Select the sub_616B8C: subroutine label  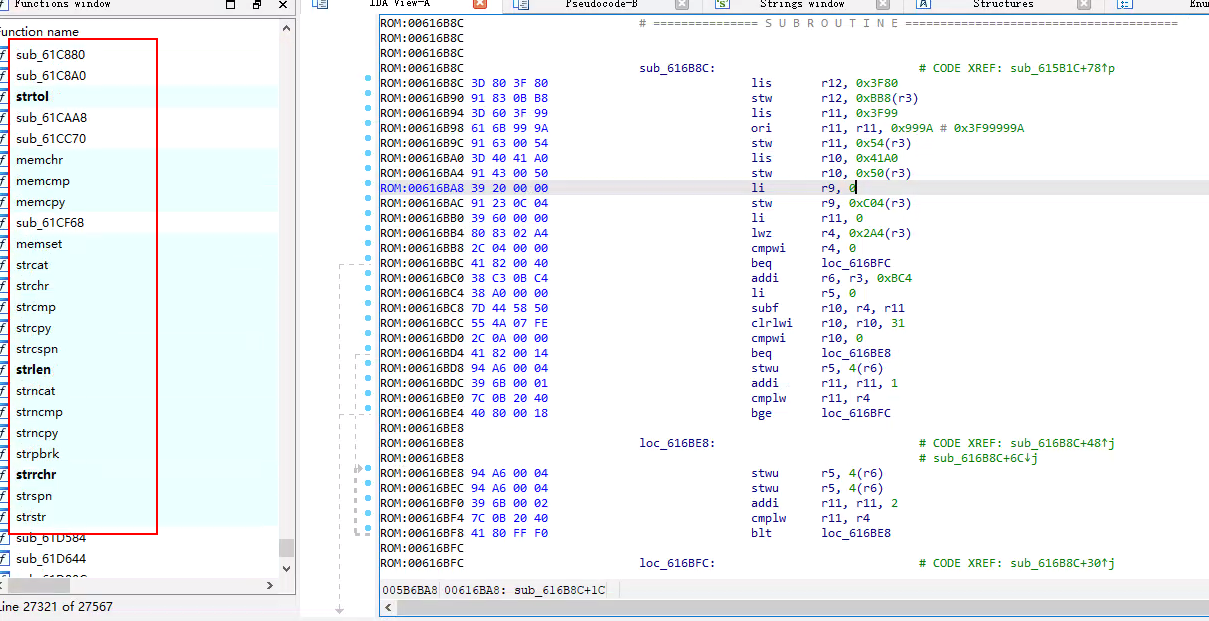click(x=677, y=68)
